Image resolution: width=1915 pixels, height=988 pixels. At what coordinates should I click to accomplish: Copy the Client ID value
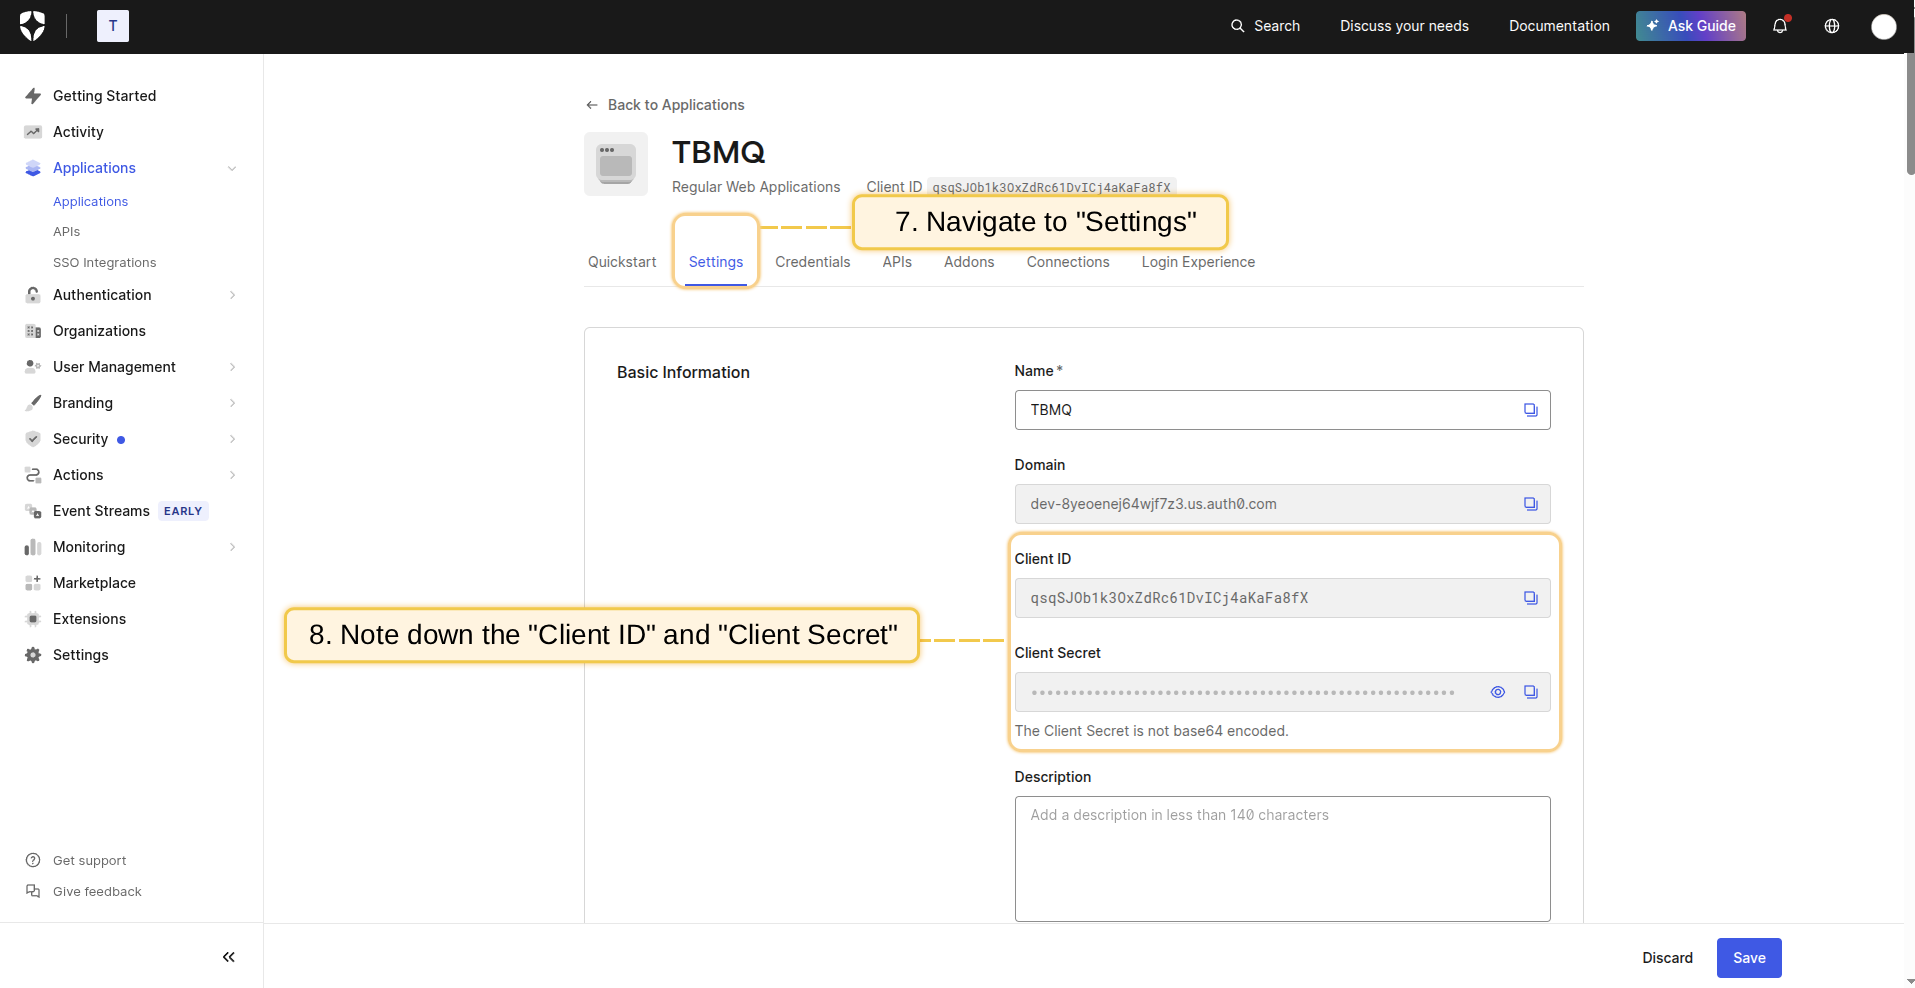(1530, 598)
